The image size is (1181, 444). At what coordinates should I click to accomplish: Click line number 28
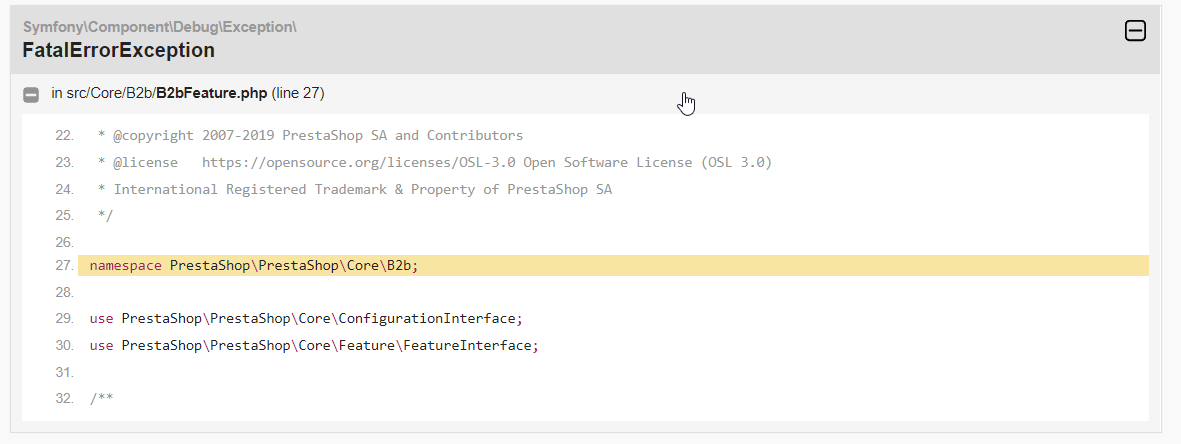(64, 292)
